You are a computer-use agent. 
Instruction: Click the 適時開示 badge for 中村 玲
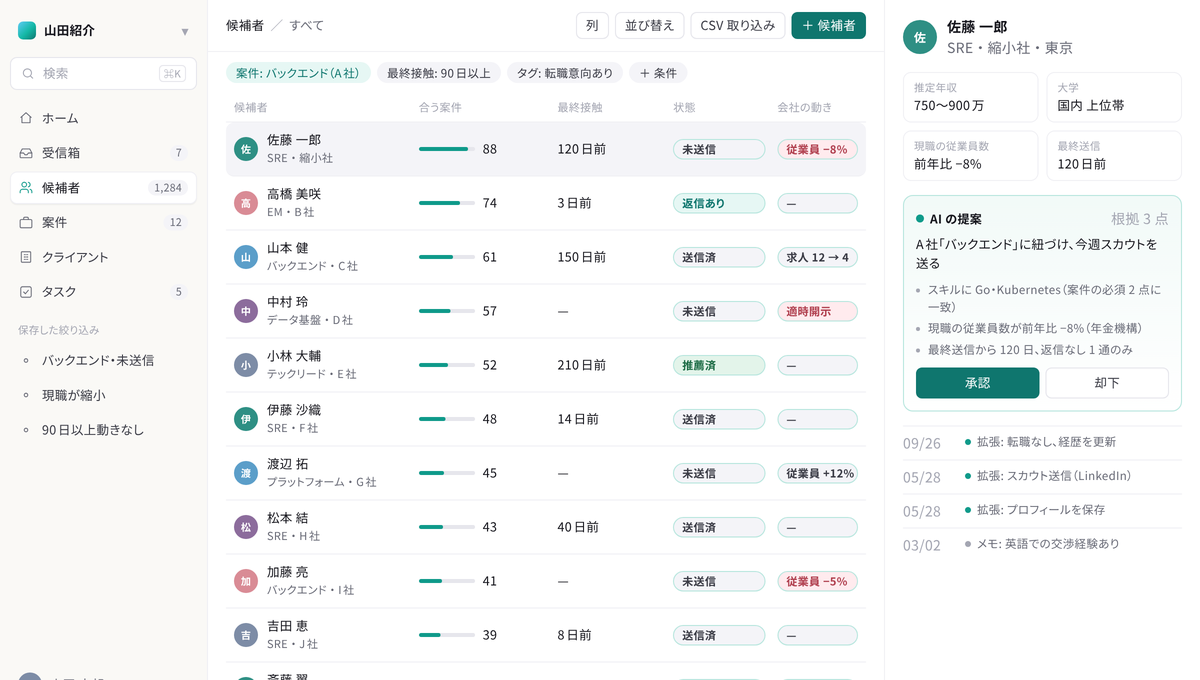pos(817,311)
